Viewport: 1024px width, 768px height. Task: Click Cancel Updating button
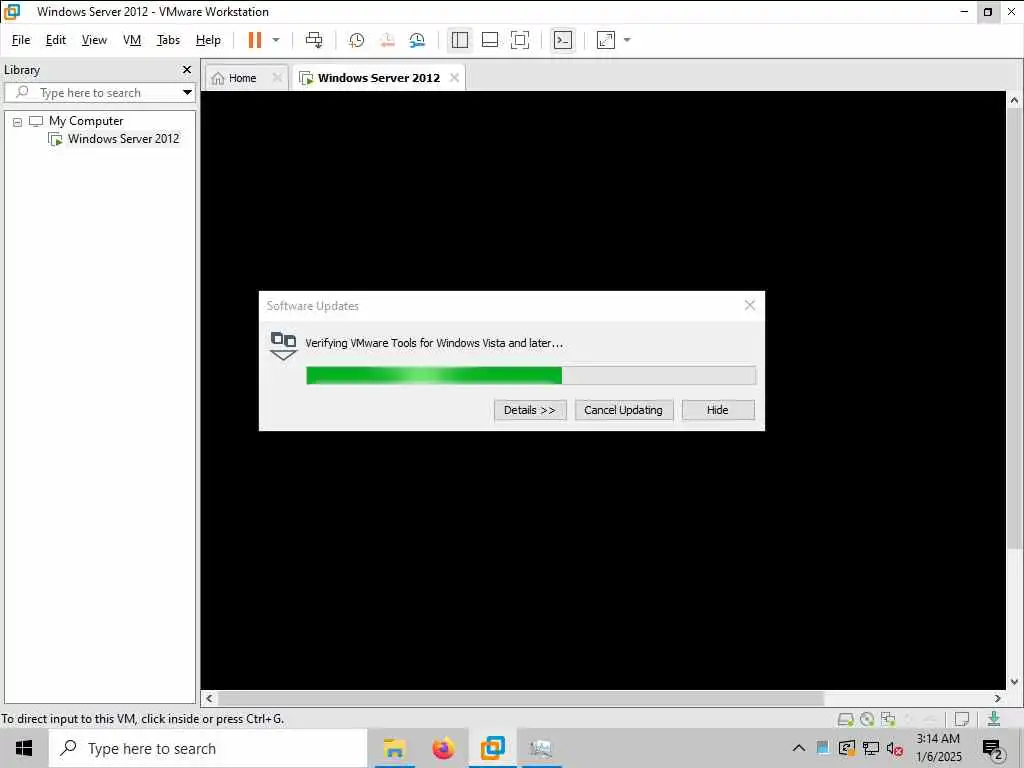tap(623, 410)
